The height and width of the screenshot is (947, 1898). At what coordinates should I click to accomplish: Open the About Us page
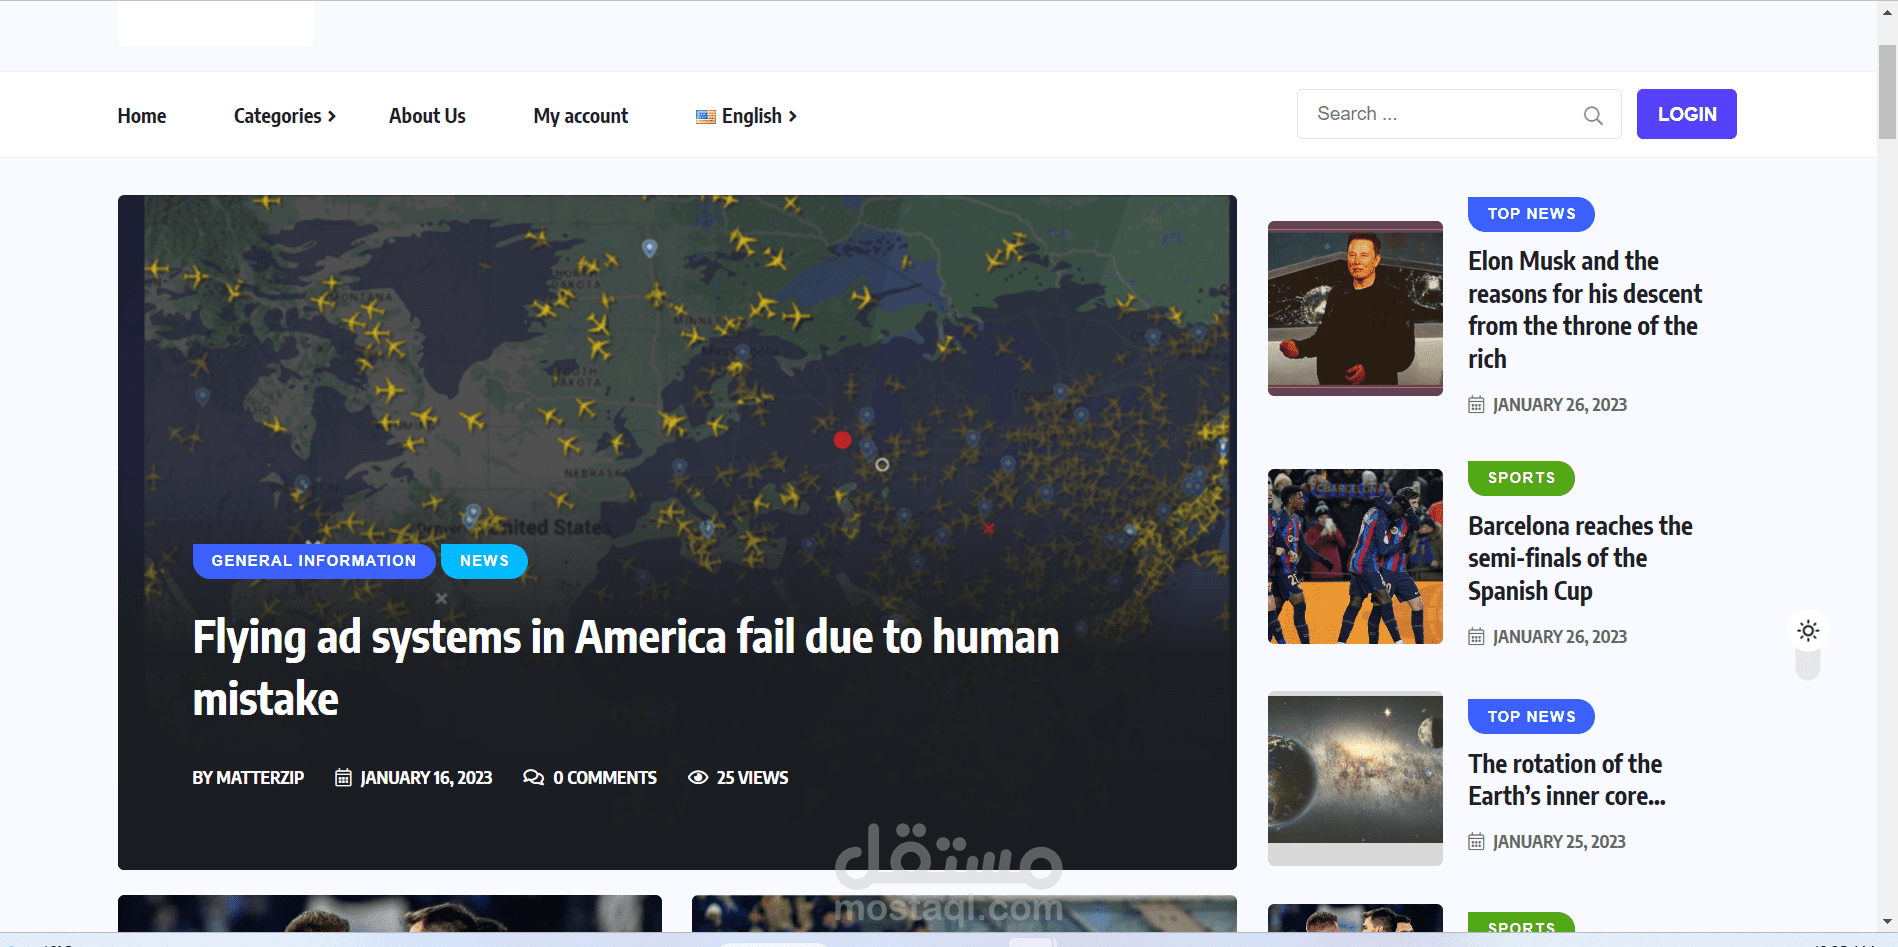427,116
